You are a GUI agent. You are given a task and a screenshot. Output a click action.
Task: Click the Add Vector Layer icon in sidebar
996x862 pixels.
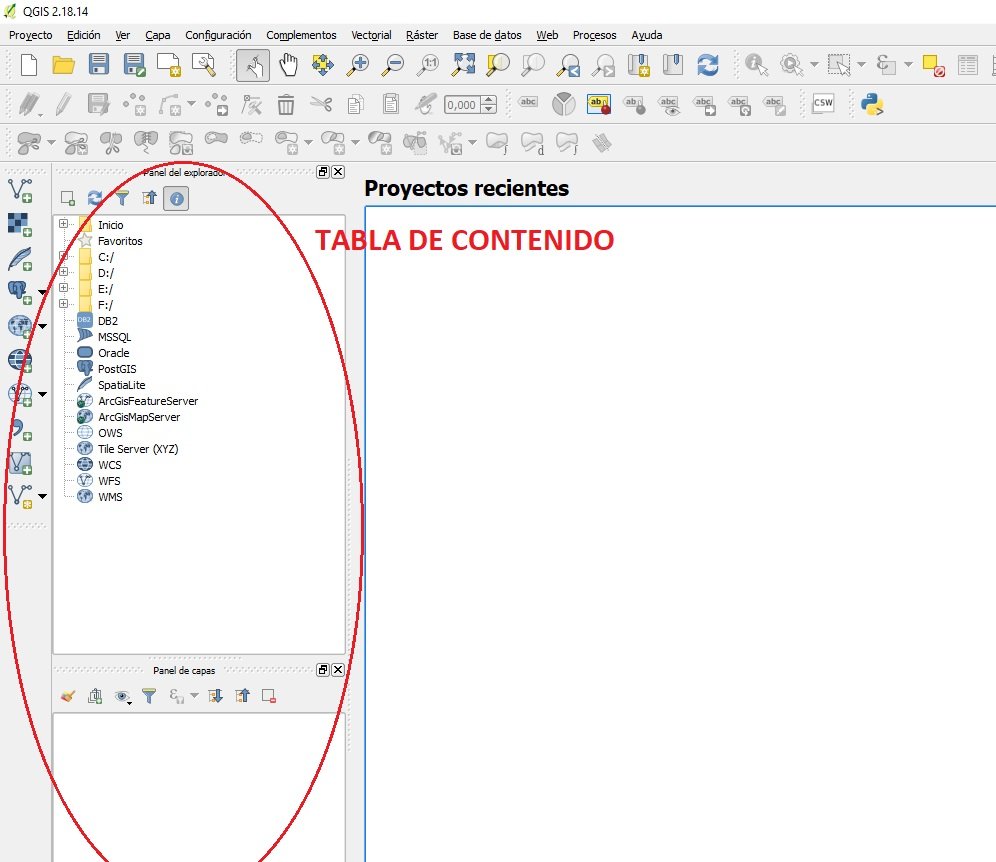20,190
